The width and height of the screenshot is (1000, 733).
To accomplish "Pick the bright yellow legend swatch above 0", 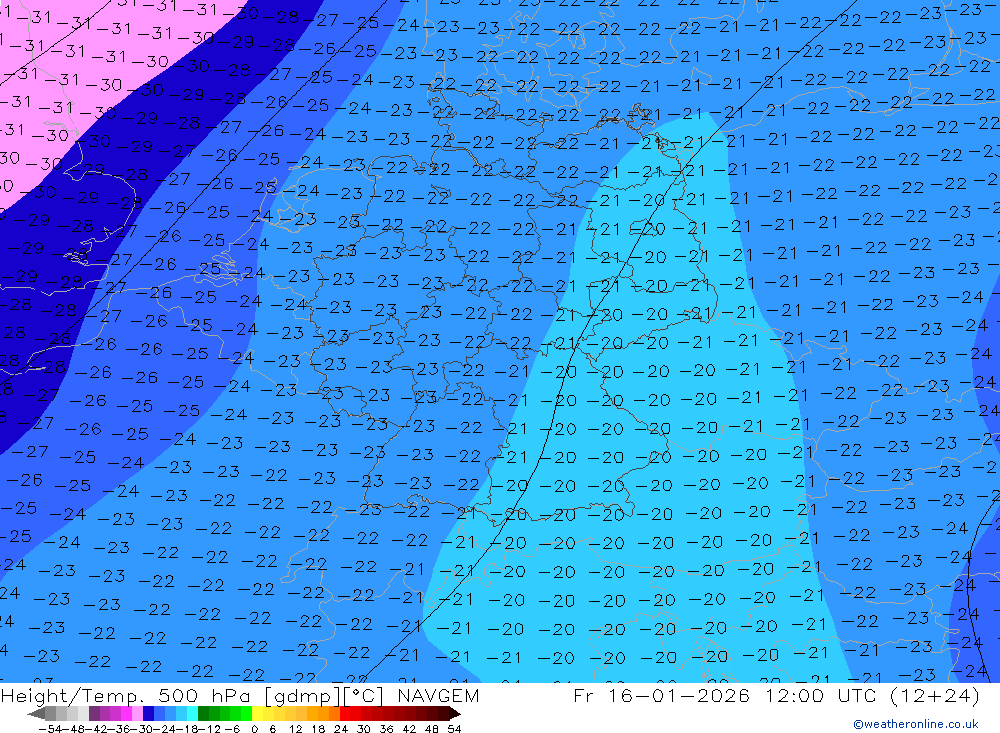I will coord(258,713).
